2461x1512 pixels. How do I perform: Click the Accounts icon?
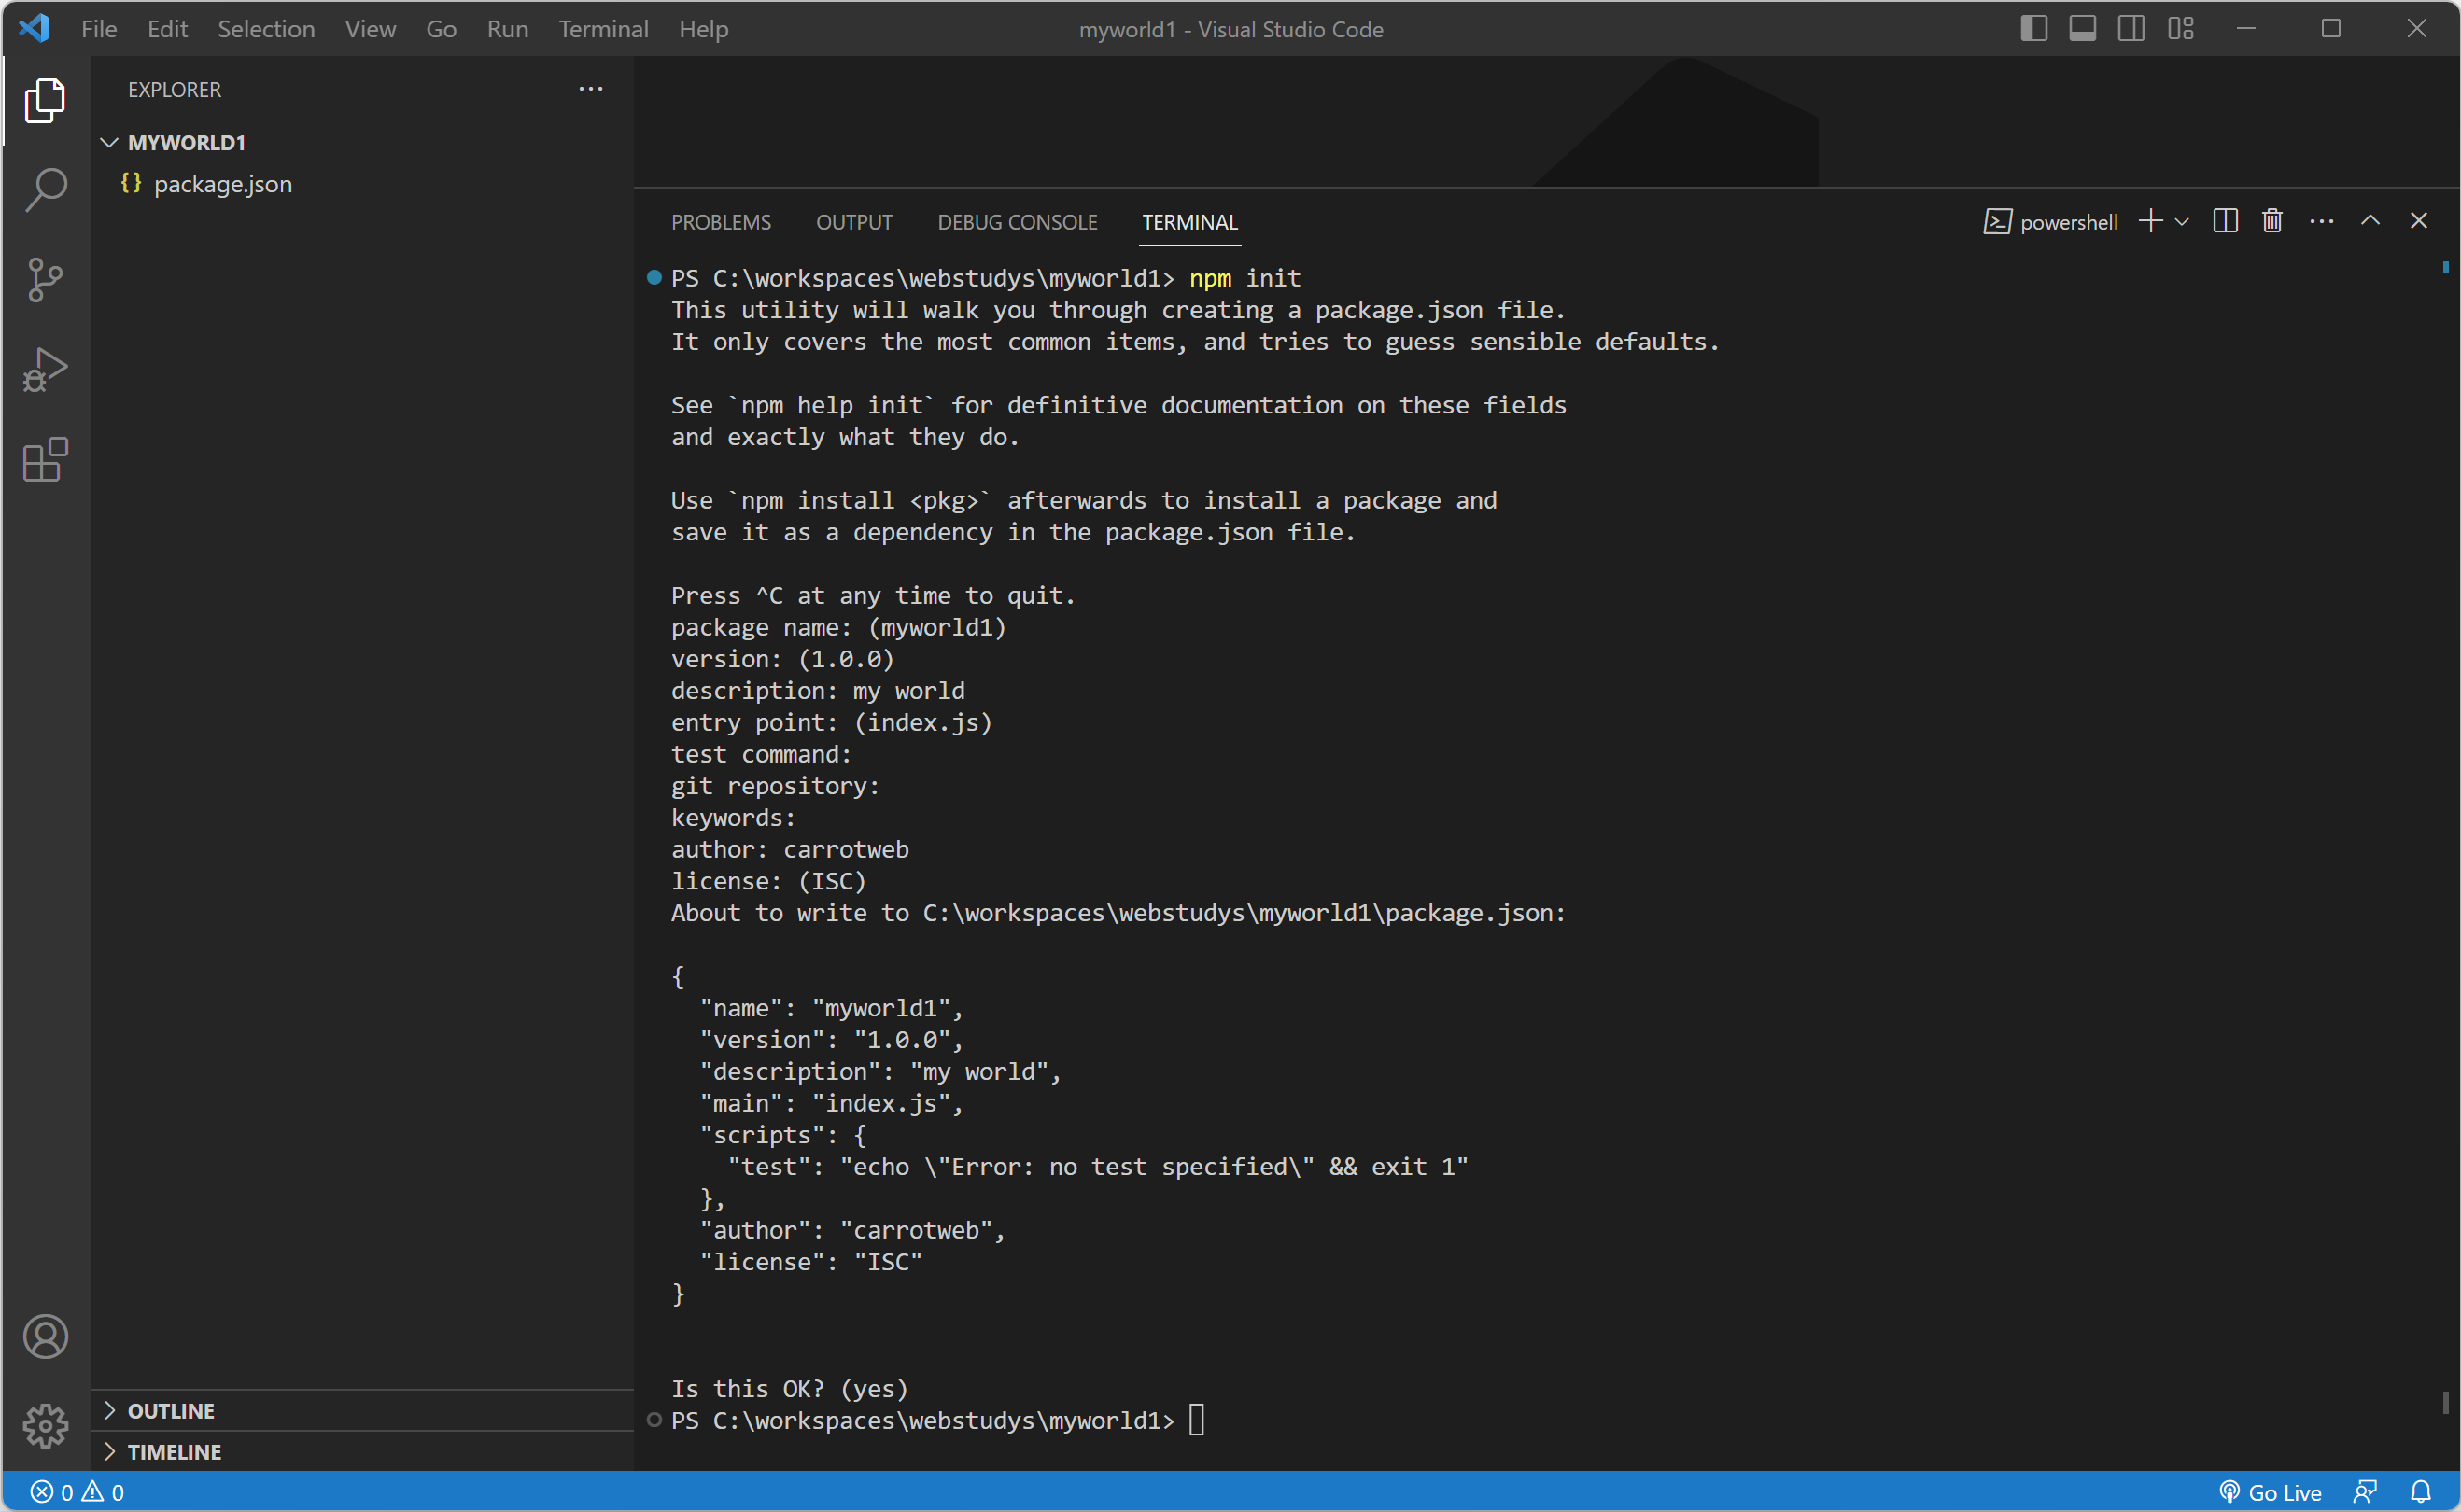(45, 1337)
